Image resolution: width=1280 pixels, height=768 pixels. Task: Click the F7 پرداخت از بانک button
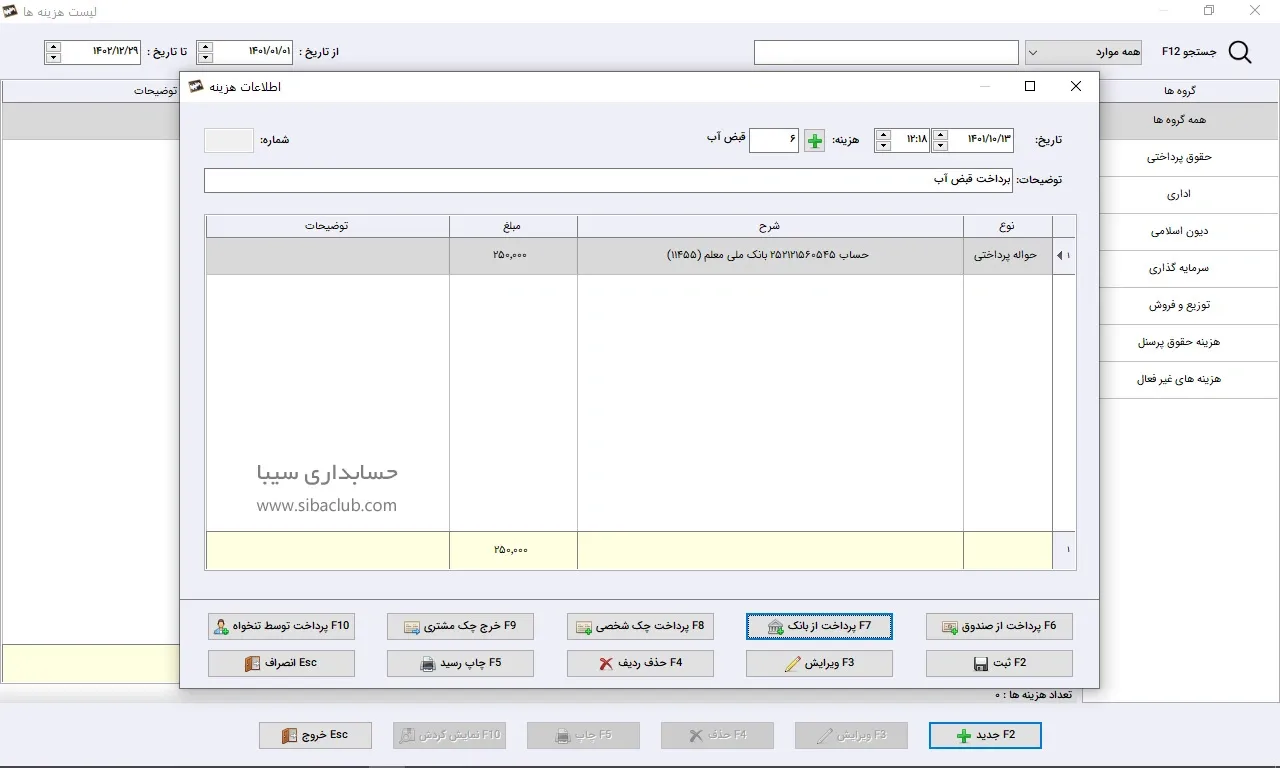point(819,626)
